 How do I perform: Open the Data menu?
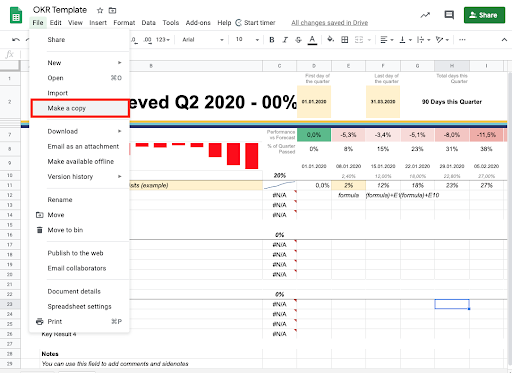click(x=148, y=23)
